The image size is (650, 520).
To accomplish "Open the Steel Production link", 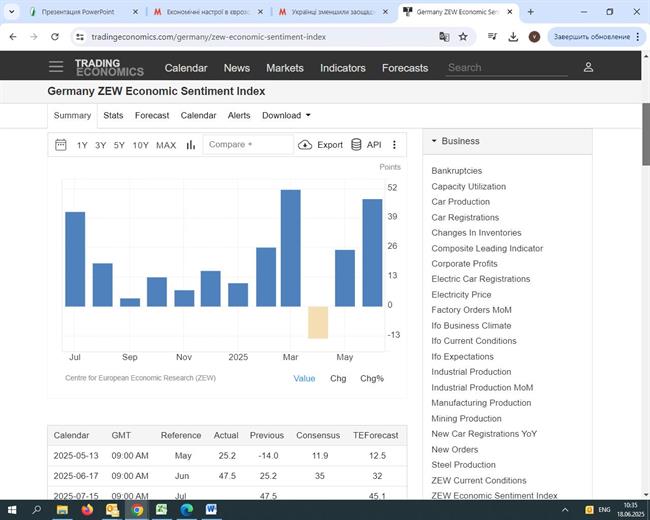I will pyautogui.click(x=463, y=465).
